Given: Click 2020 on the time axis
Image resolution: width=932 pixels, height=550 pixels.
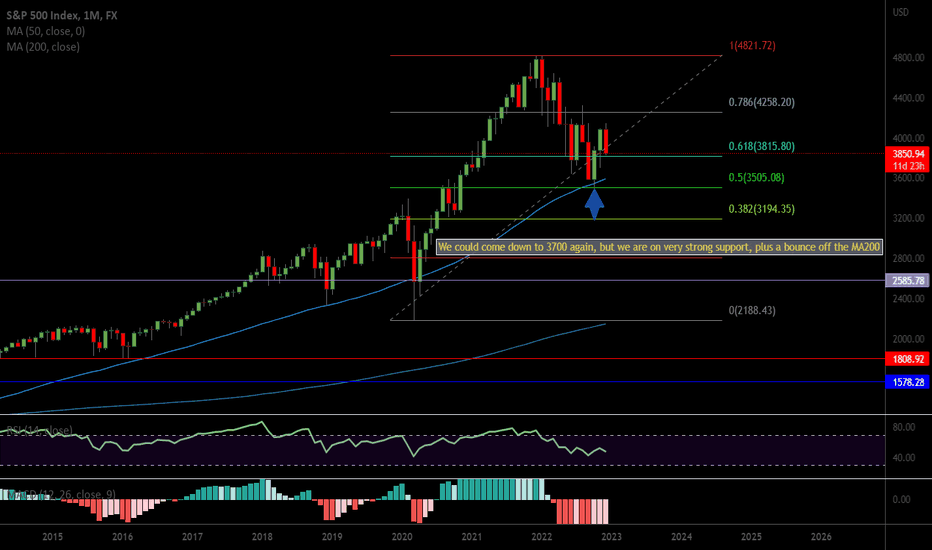Looking at the screenshot, I should coord(402,537).
